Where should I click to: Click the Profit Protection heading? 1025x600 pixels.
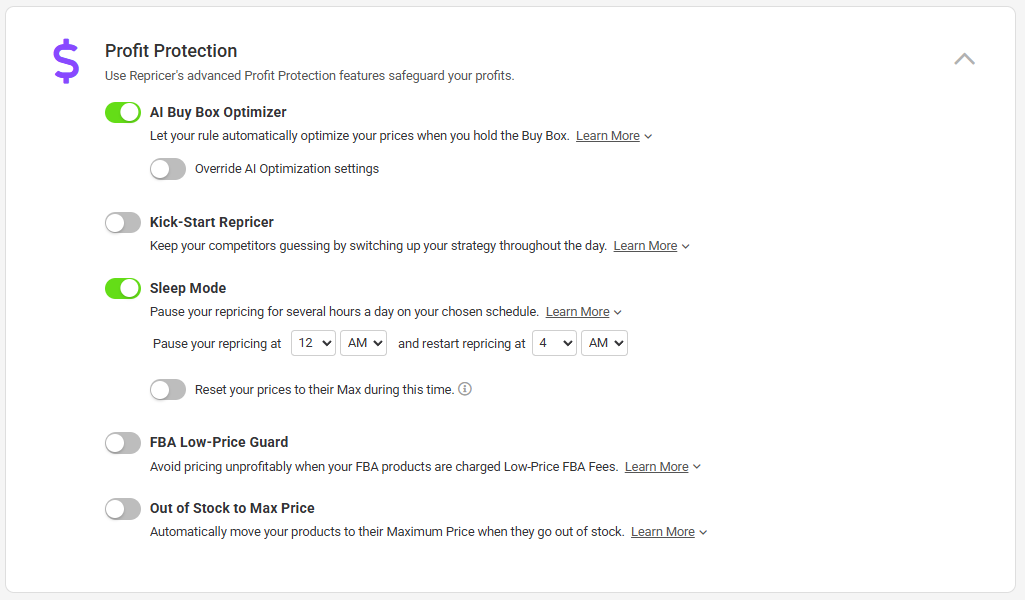tap(171, 51)
